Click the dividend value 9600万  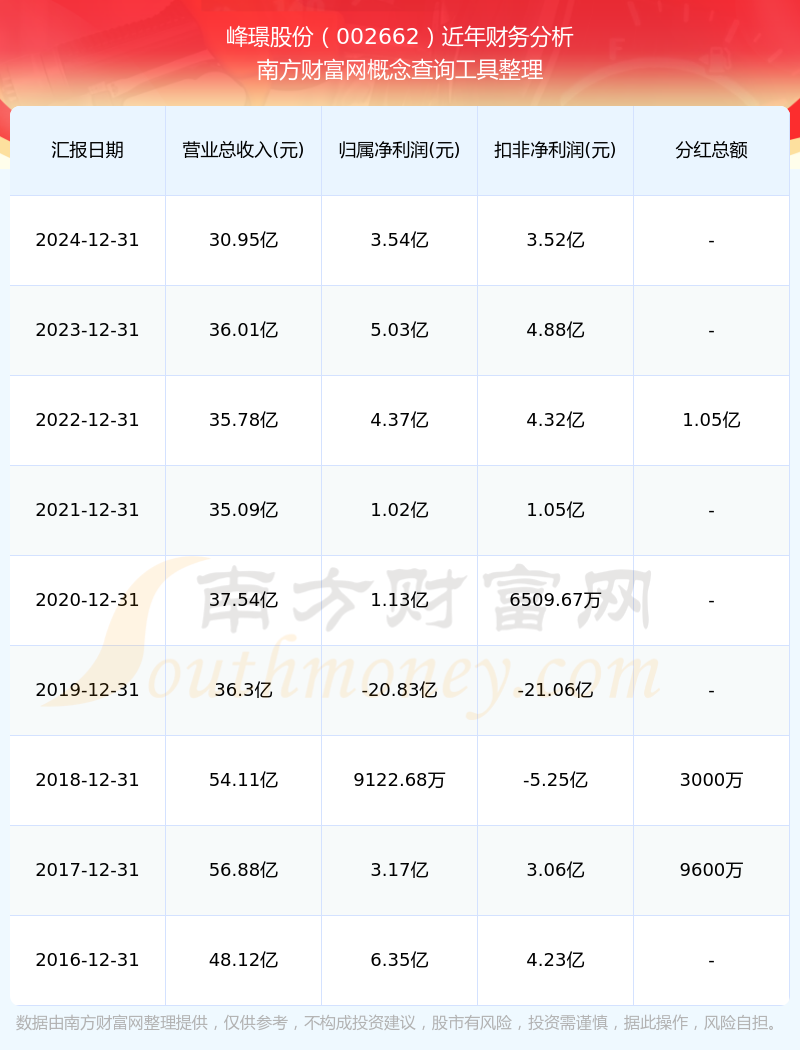coord(712,870)
